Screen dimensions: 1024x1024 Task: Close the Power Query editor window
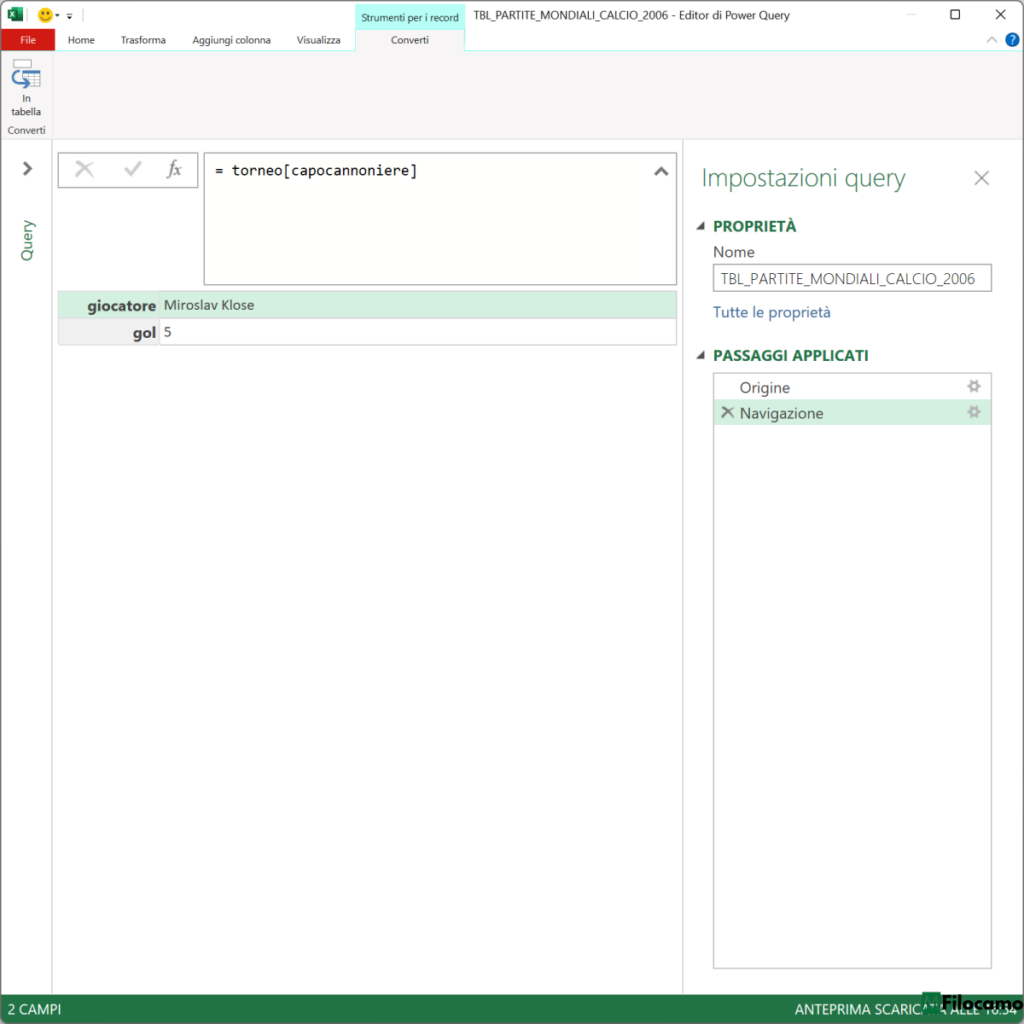[x=1000, y=14]
